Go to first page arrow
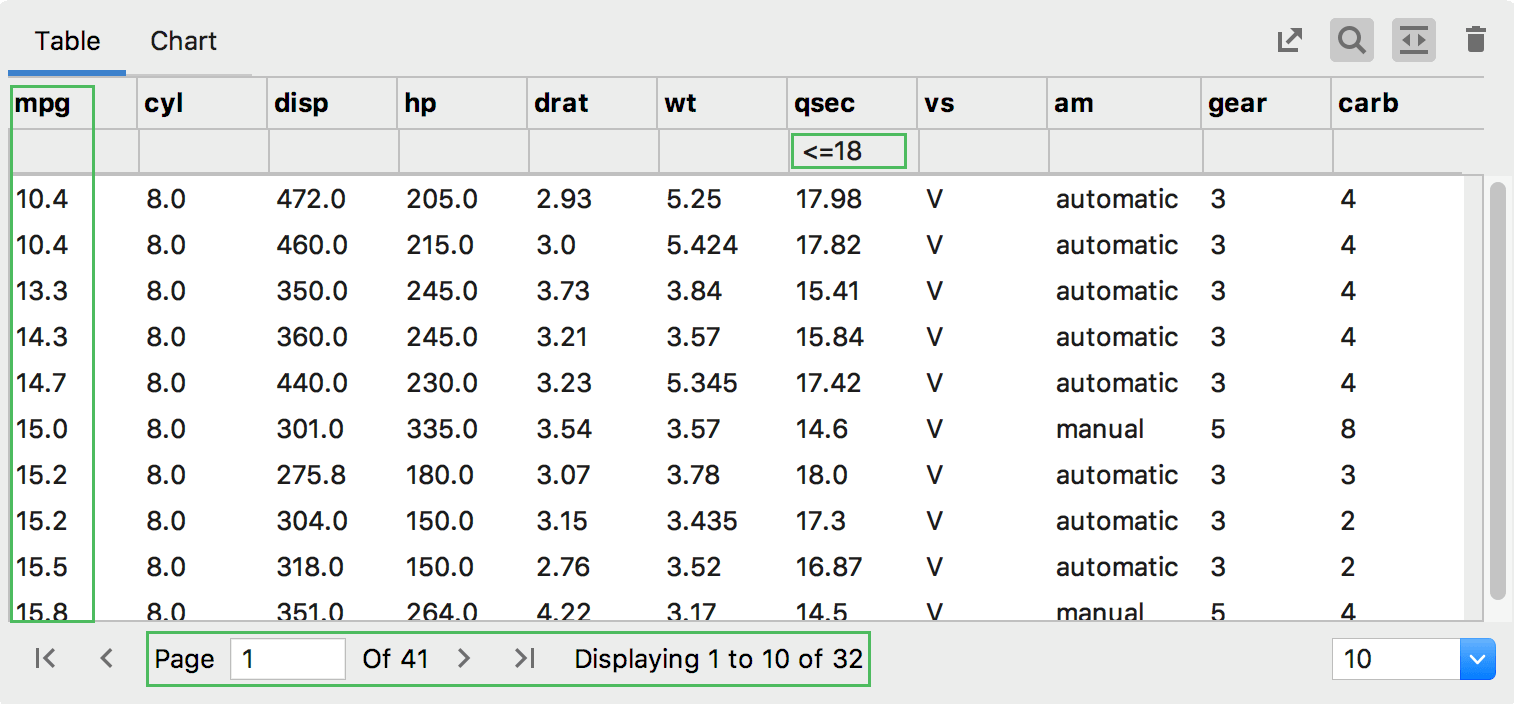The height and width of the screenshot is (704, 1514). click(45, 658)
